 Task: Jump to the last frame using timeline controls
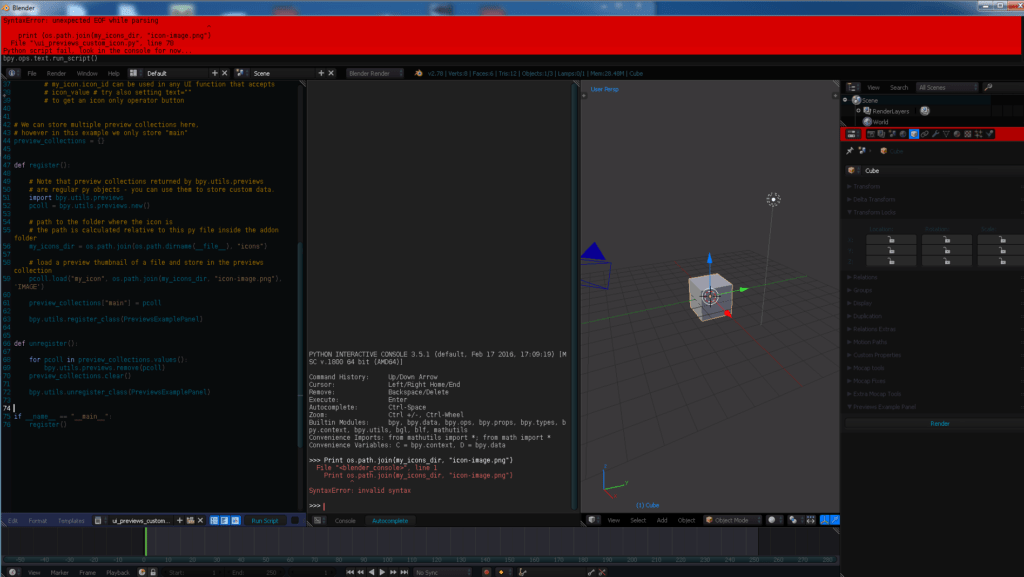click(x=403, y=569)
